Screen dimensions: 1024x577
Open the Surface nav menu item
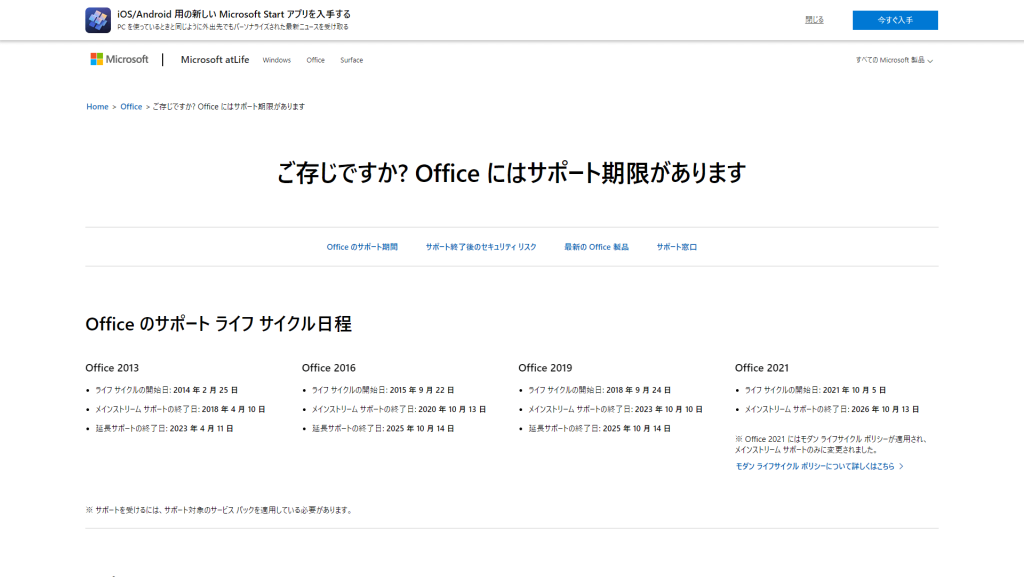[351, 60]
